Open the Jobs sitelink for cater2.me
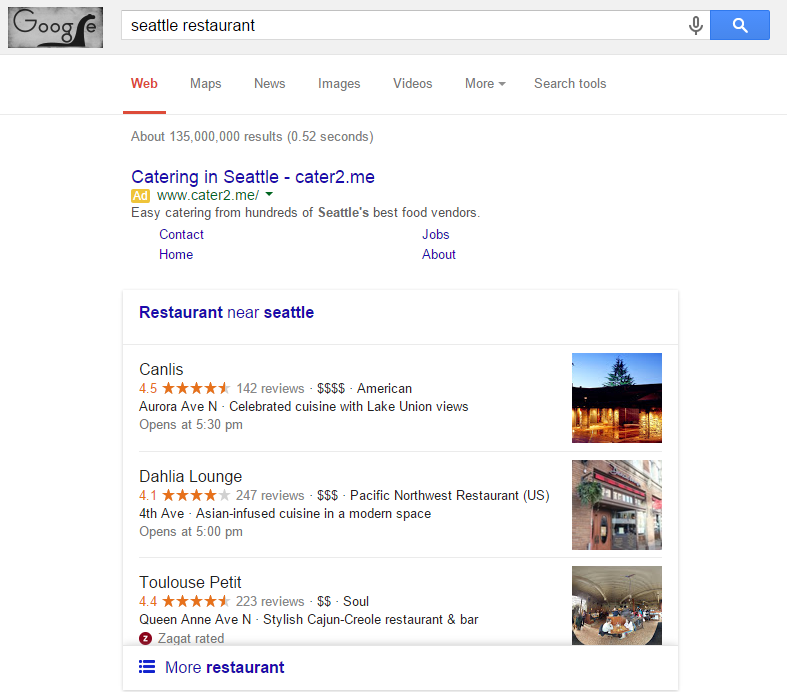The height and width of the screenshot is (692, 787). tap(436, 234)
